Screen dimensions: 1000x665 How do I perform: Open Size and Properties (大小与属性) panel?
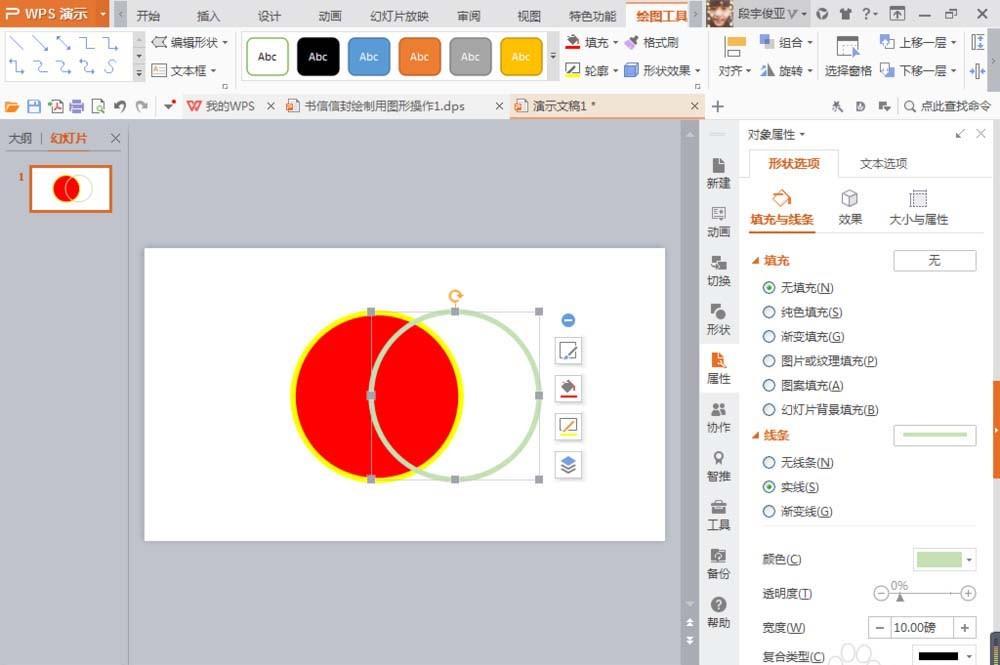point(917,207)
